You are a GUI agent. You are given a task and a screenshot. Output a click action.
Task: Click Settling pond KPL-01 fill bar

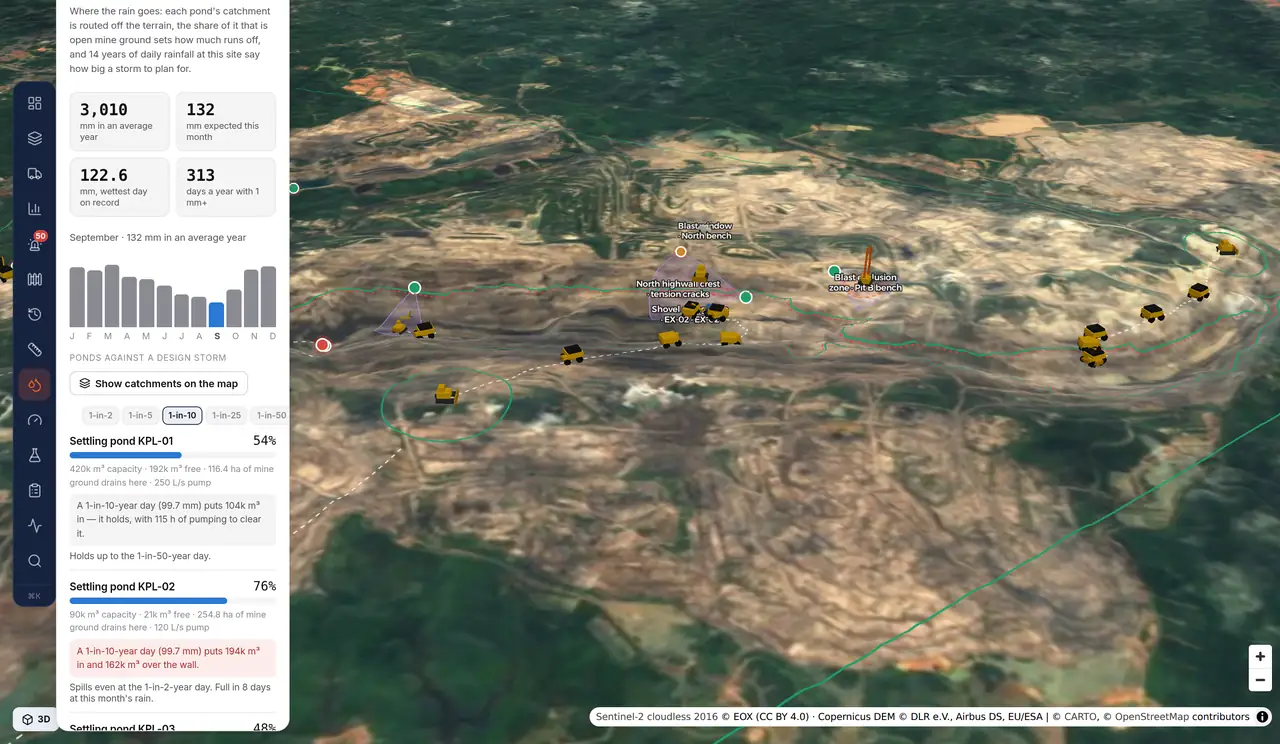[x=173, y=455]
